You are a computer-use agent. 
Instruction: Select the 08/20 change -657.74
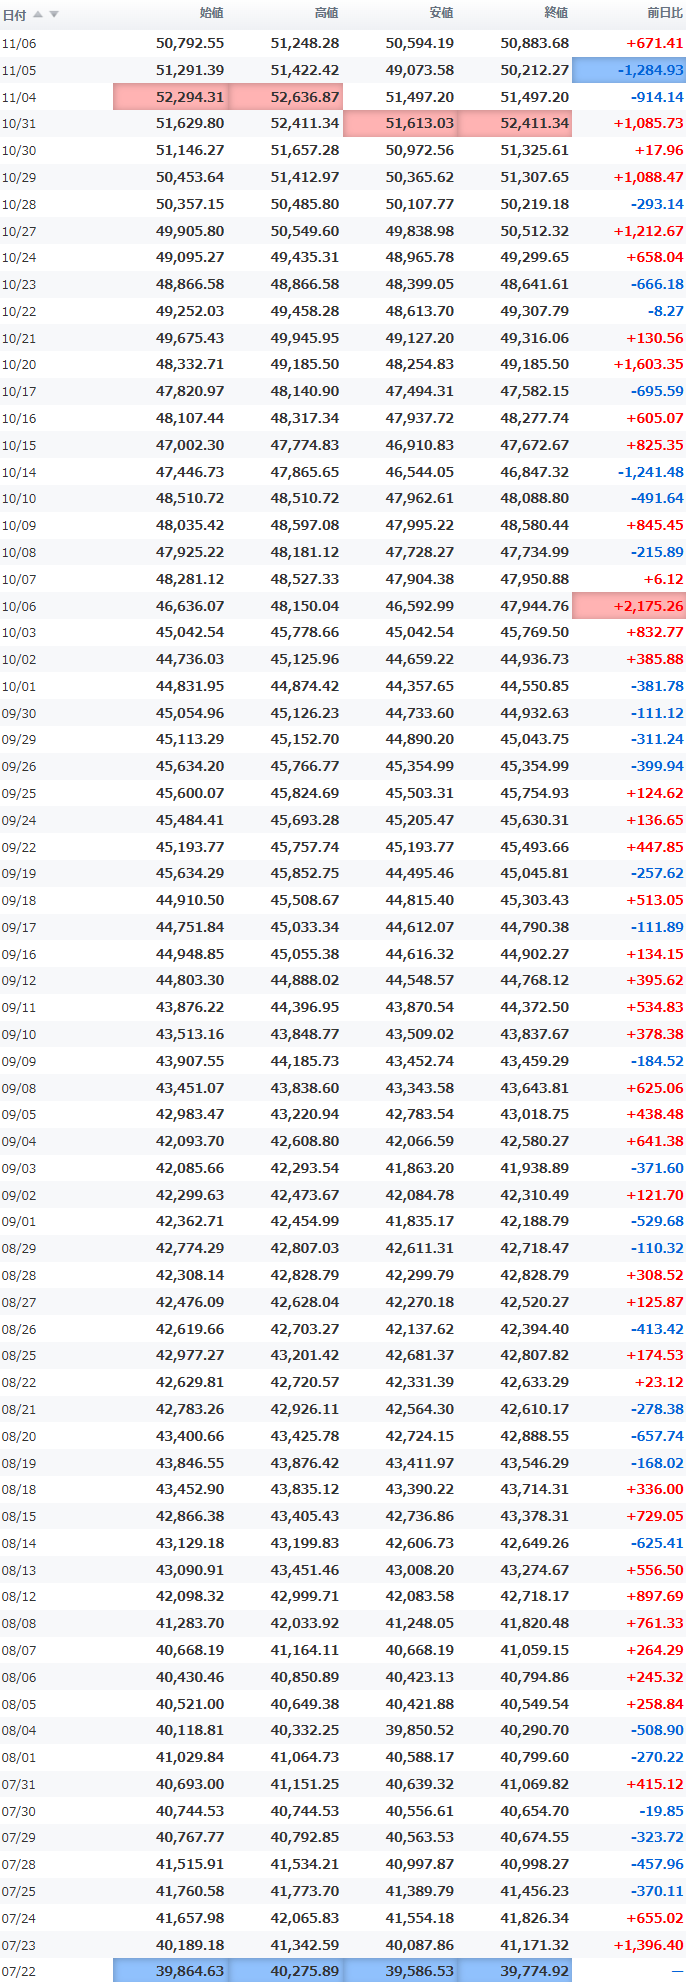coord(657,1435)
